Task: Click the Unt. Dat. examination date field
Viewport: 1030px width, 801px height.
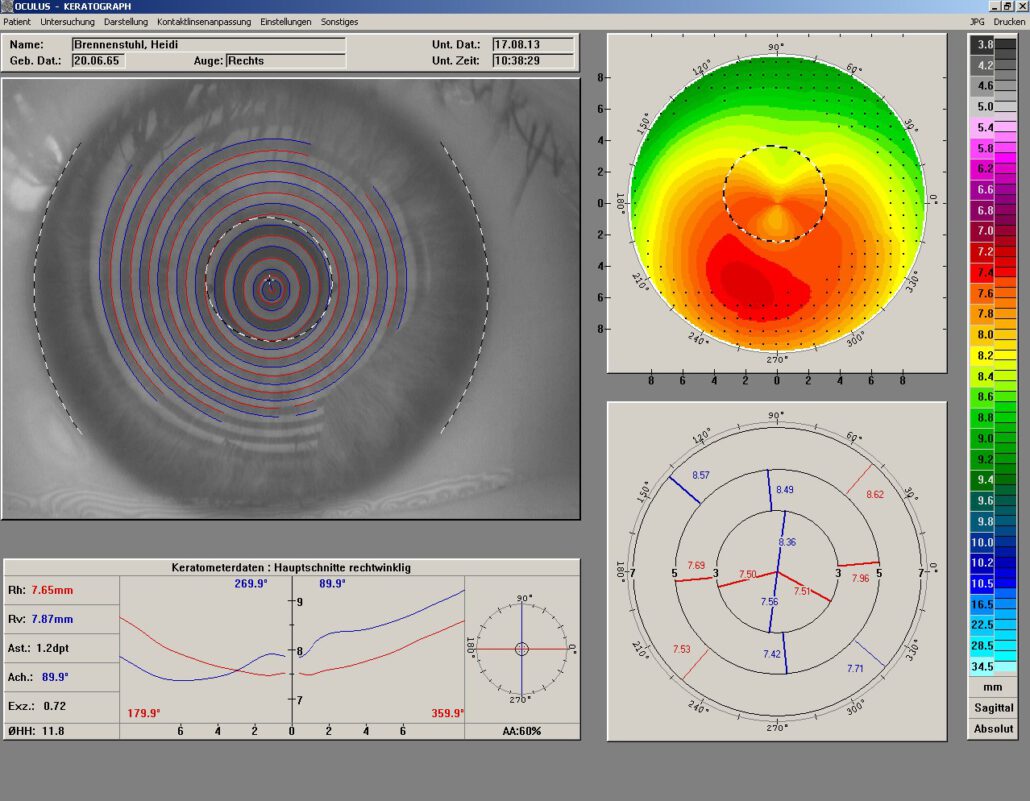Action: pos(533,45)
